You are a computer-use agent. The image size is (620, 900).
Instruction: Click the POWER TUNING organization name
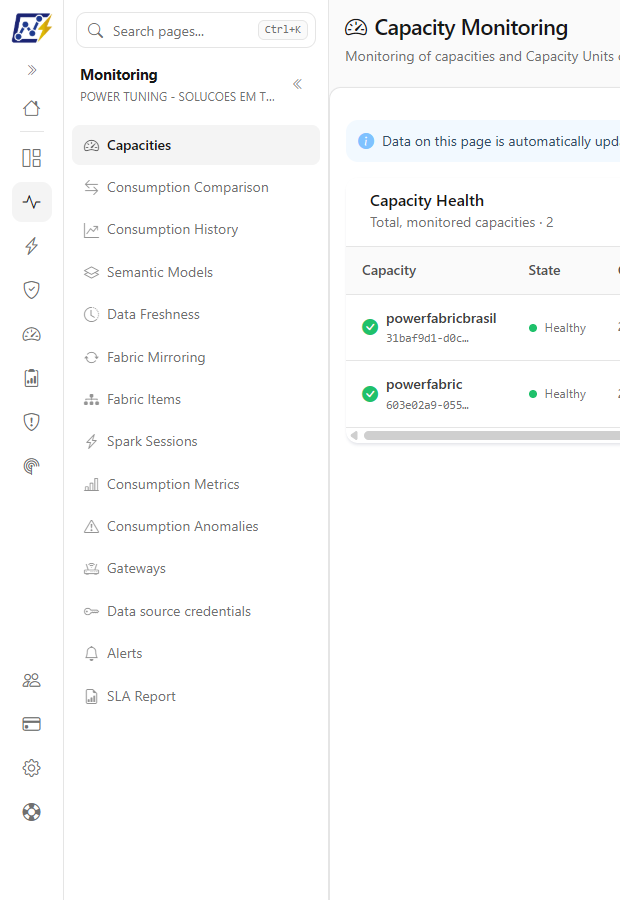pyautogui.click(x=177, y=97)
